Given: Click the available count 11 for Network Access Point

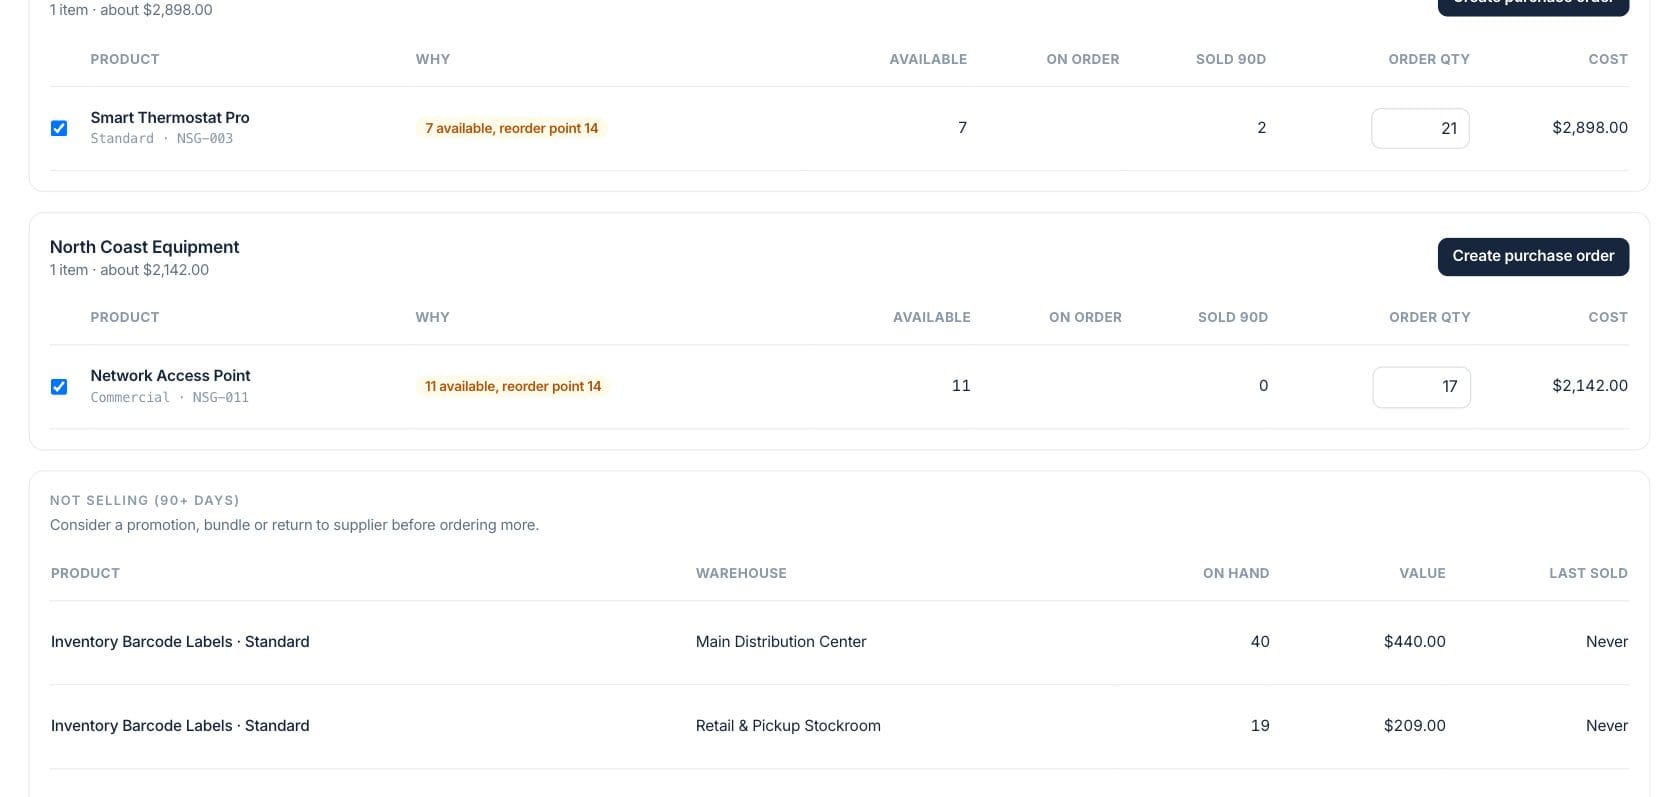Looking at the screenshot, I should click(x=961, y=385).
